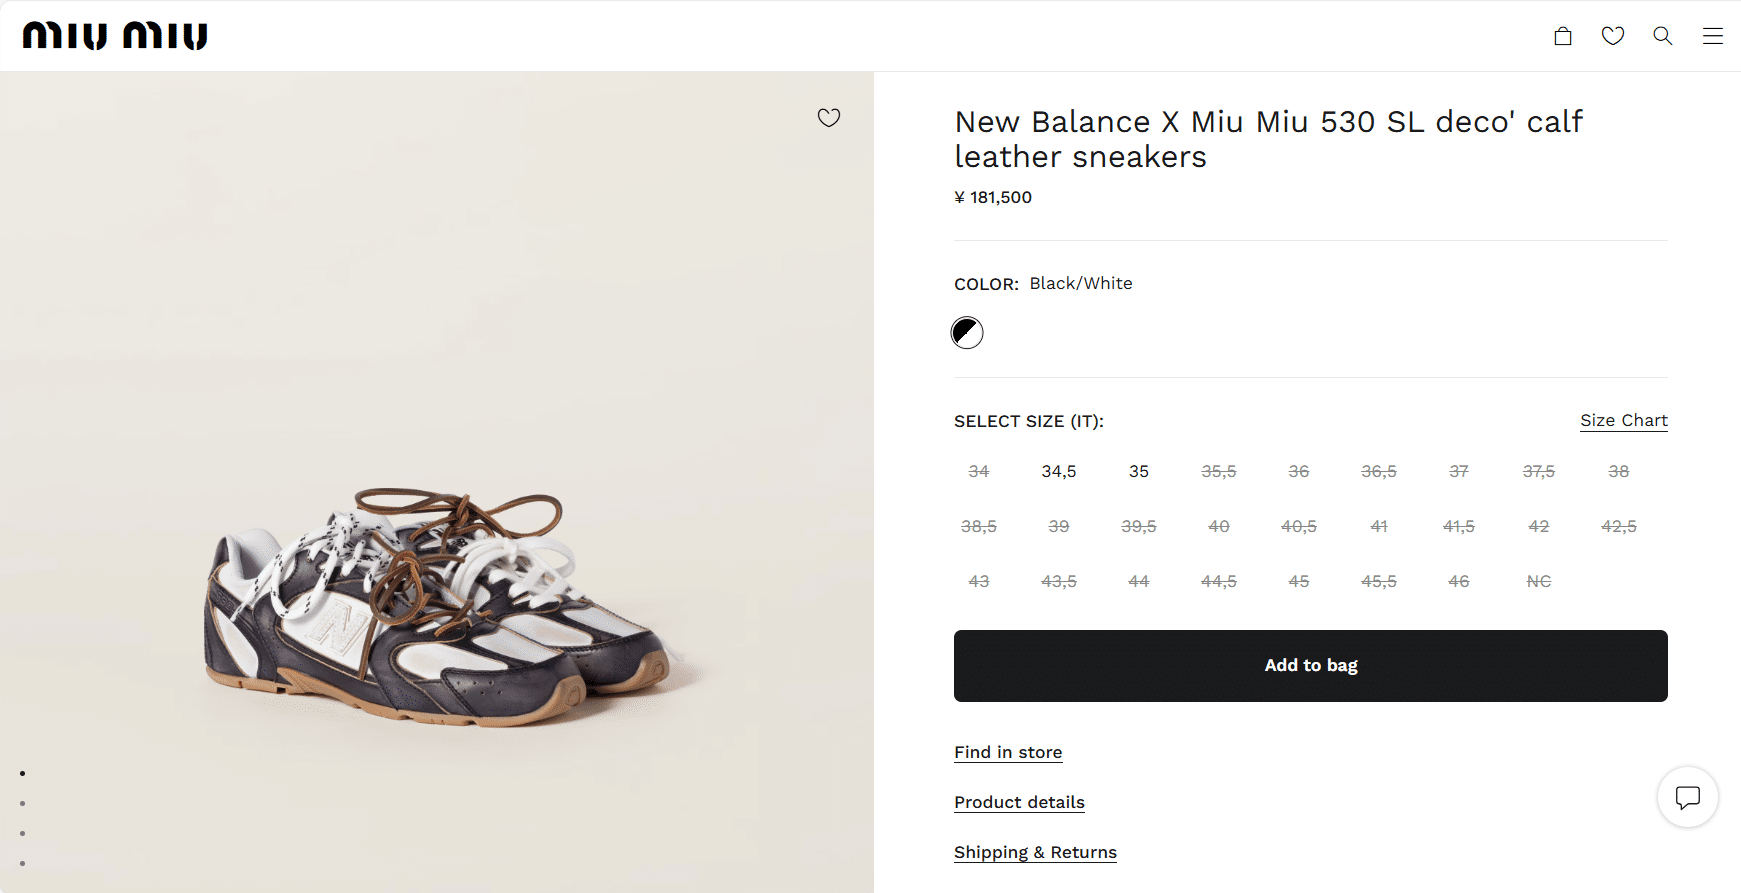Select the Black/White color swatch
This screenshot has width=1741, height=893.
pos(967,332)
